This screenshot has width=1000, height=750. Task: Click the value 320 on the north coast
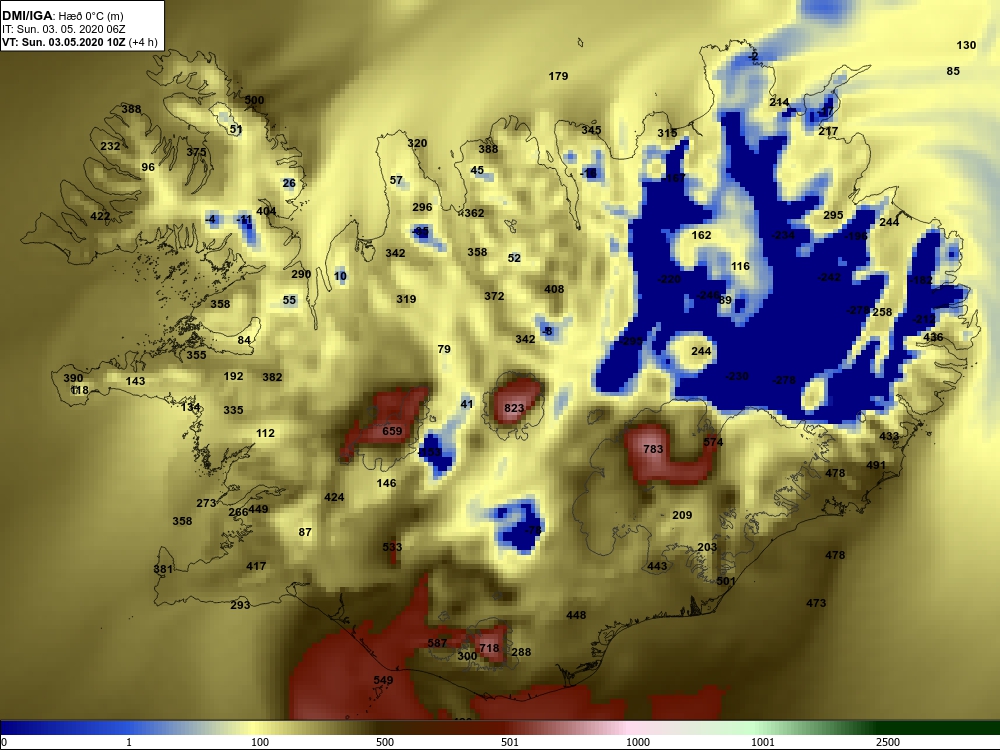(x=417, y=143)
